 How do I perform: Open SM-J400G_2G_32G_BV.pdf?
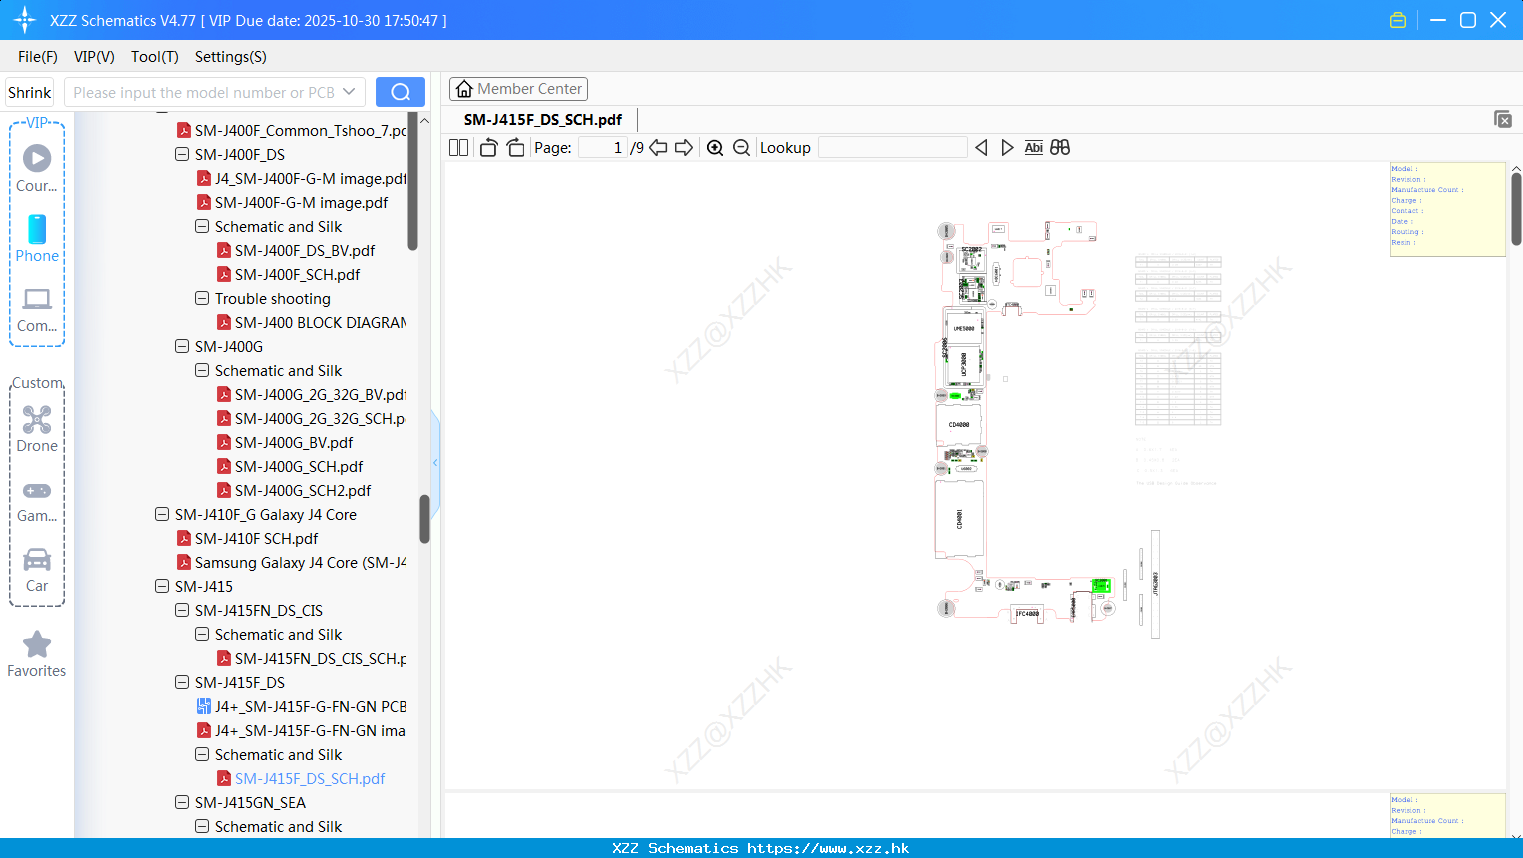(312, 394)
